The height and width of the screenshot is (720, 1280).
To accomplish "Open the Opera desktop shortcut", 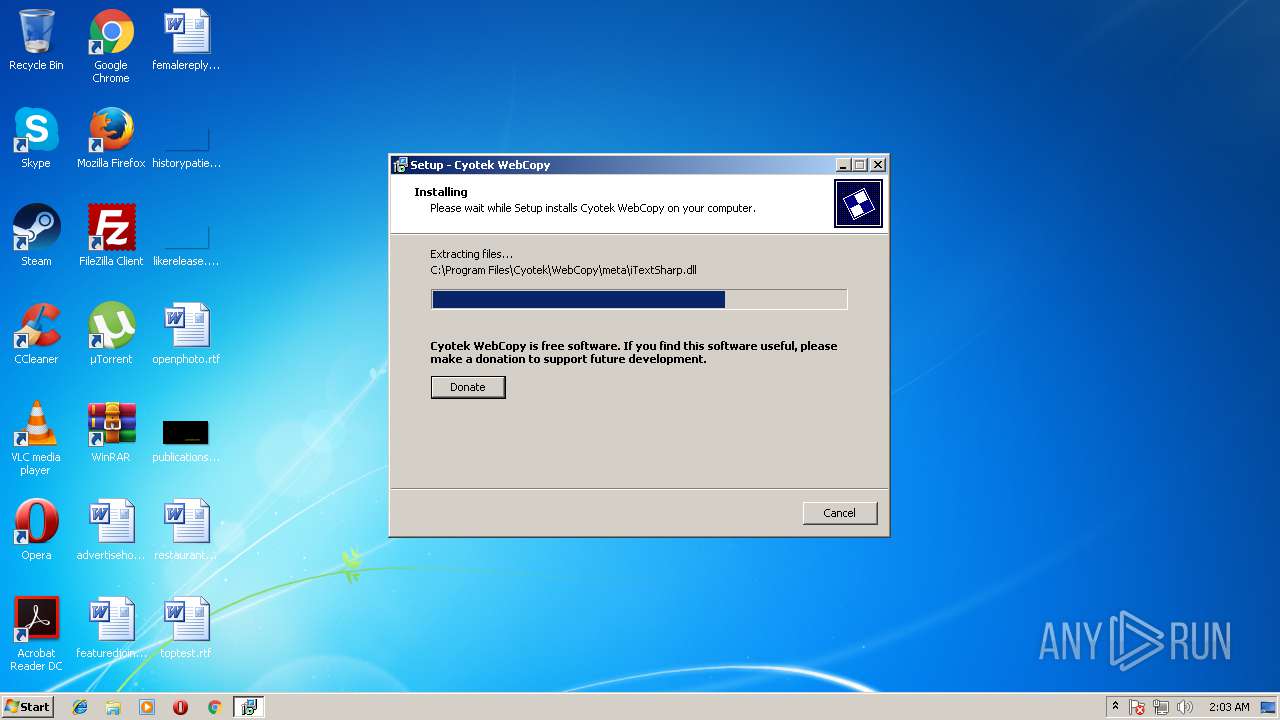I will tap(36, 531).
